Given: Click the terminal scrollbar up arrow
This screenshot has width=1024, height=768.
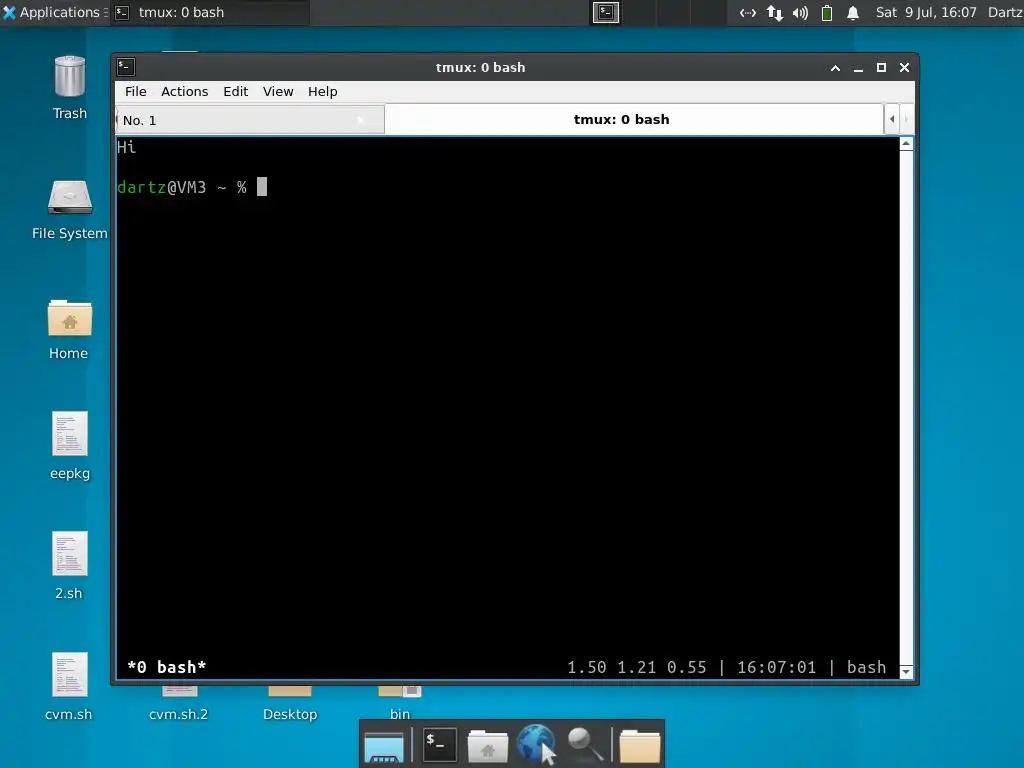Looking at the screenshot, I should pos(906,144).
